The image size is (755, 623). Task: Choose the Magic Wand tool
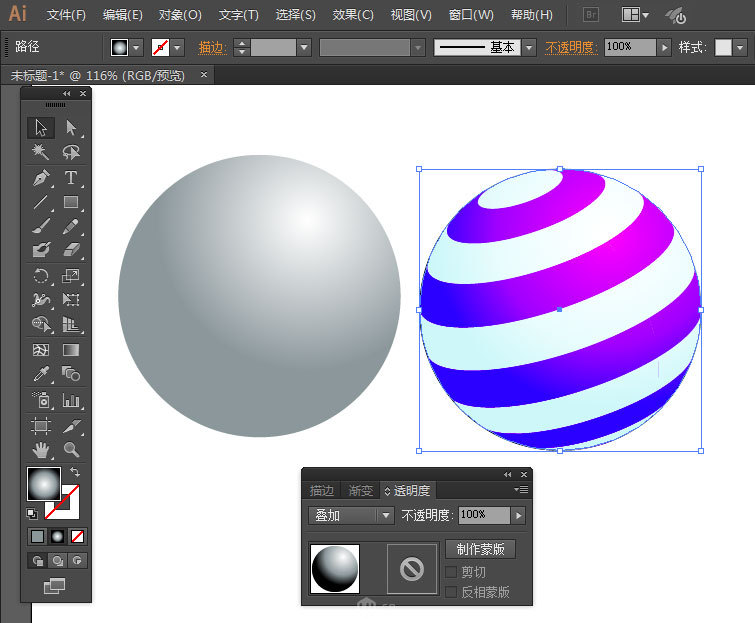[41, 152]
